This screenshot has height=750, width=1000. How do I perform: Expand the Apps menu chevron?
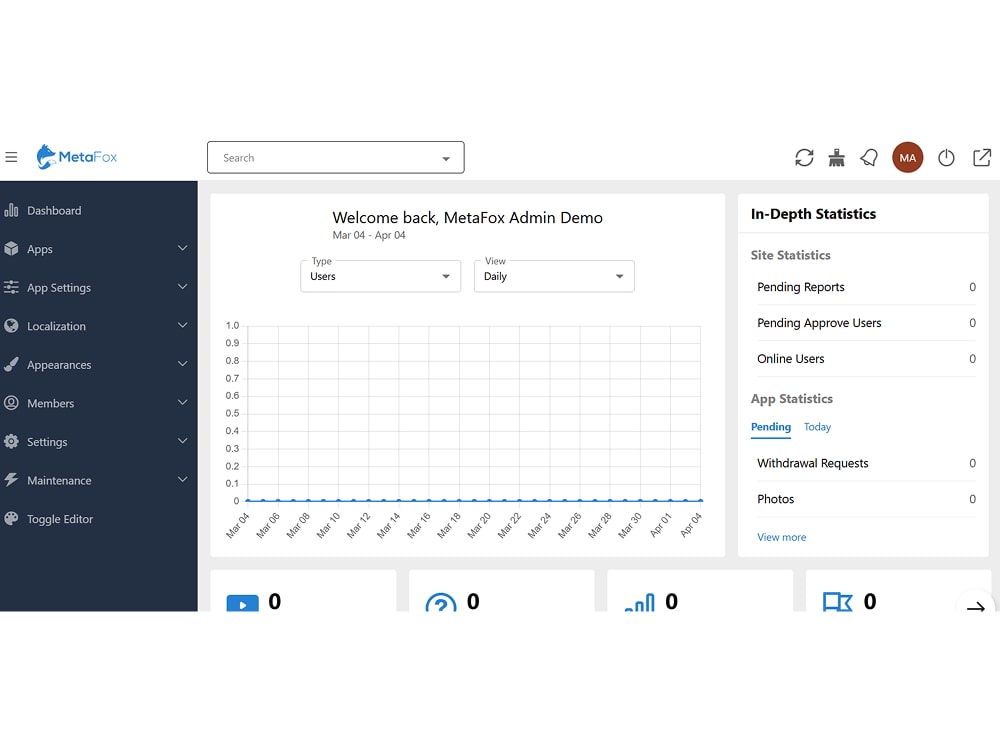coord(182,248)
